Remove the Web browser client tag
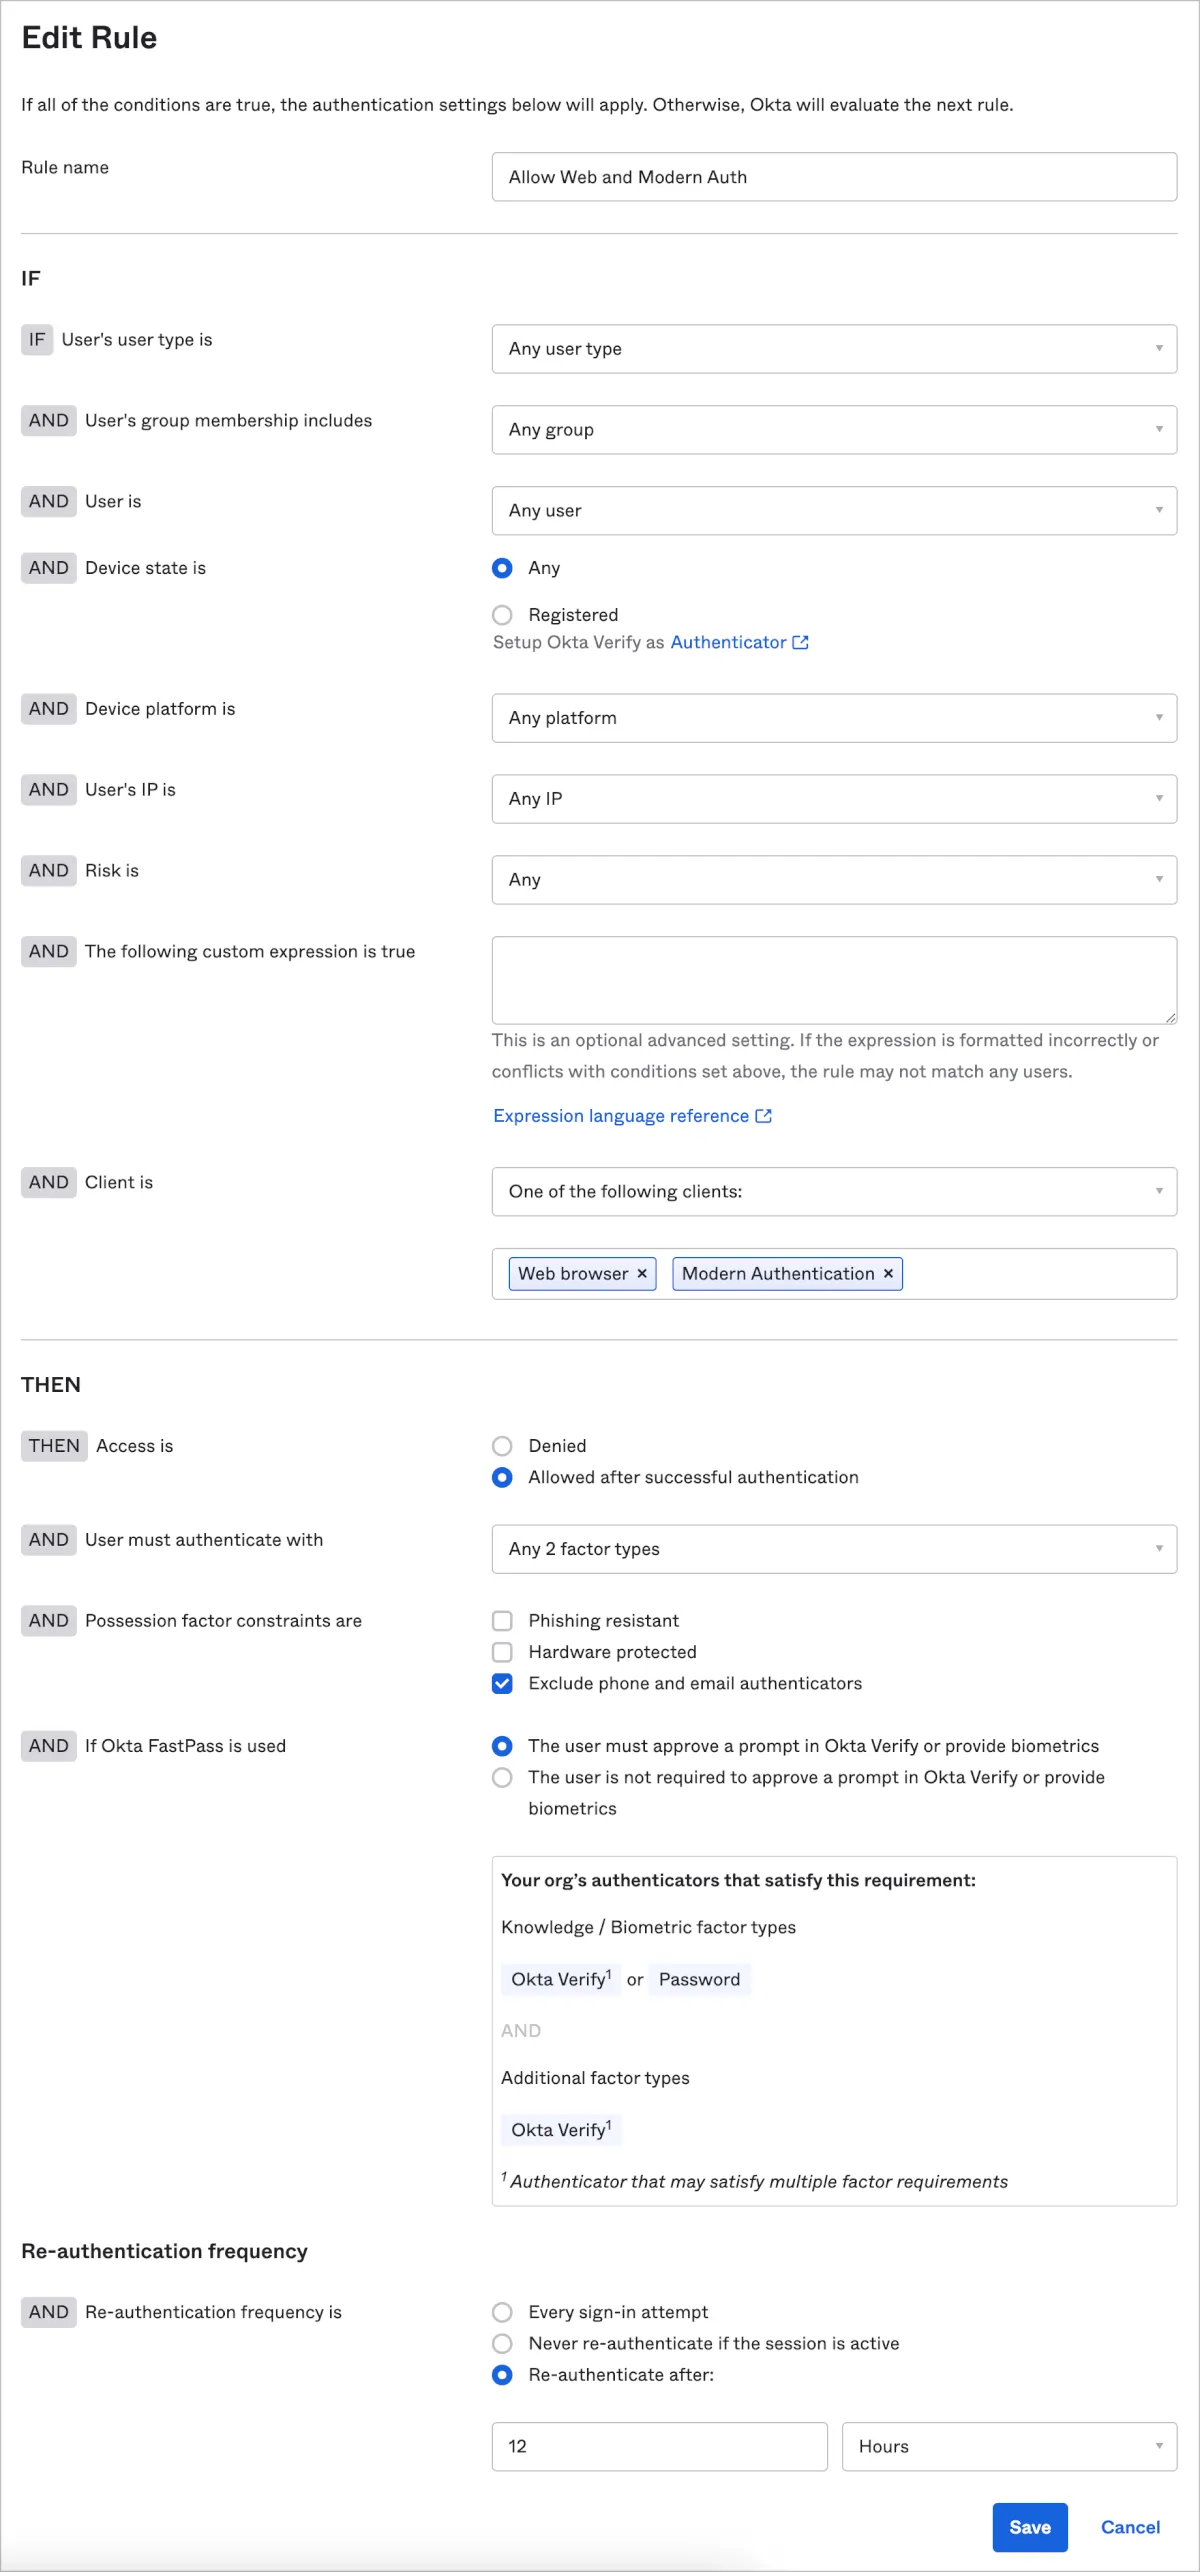Image resolution: width=1200 pixels, height=2572 pixels. click(x=642, y=1273)
